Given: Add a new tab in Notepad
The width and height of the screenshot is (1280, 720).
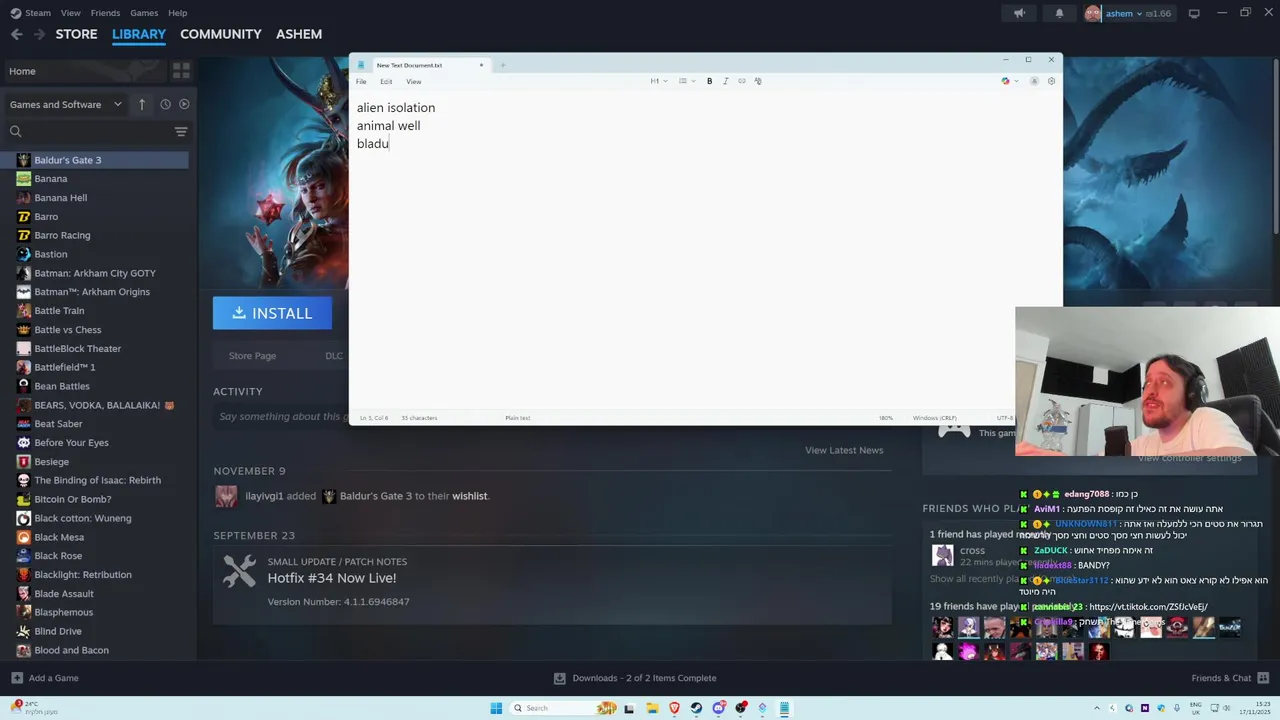Looking at the screenshot, I should [x=503, y=65].
